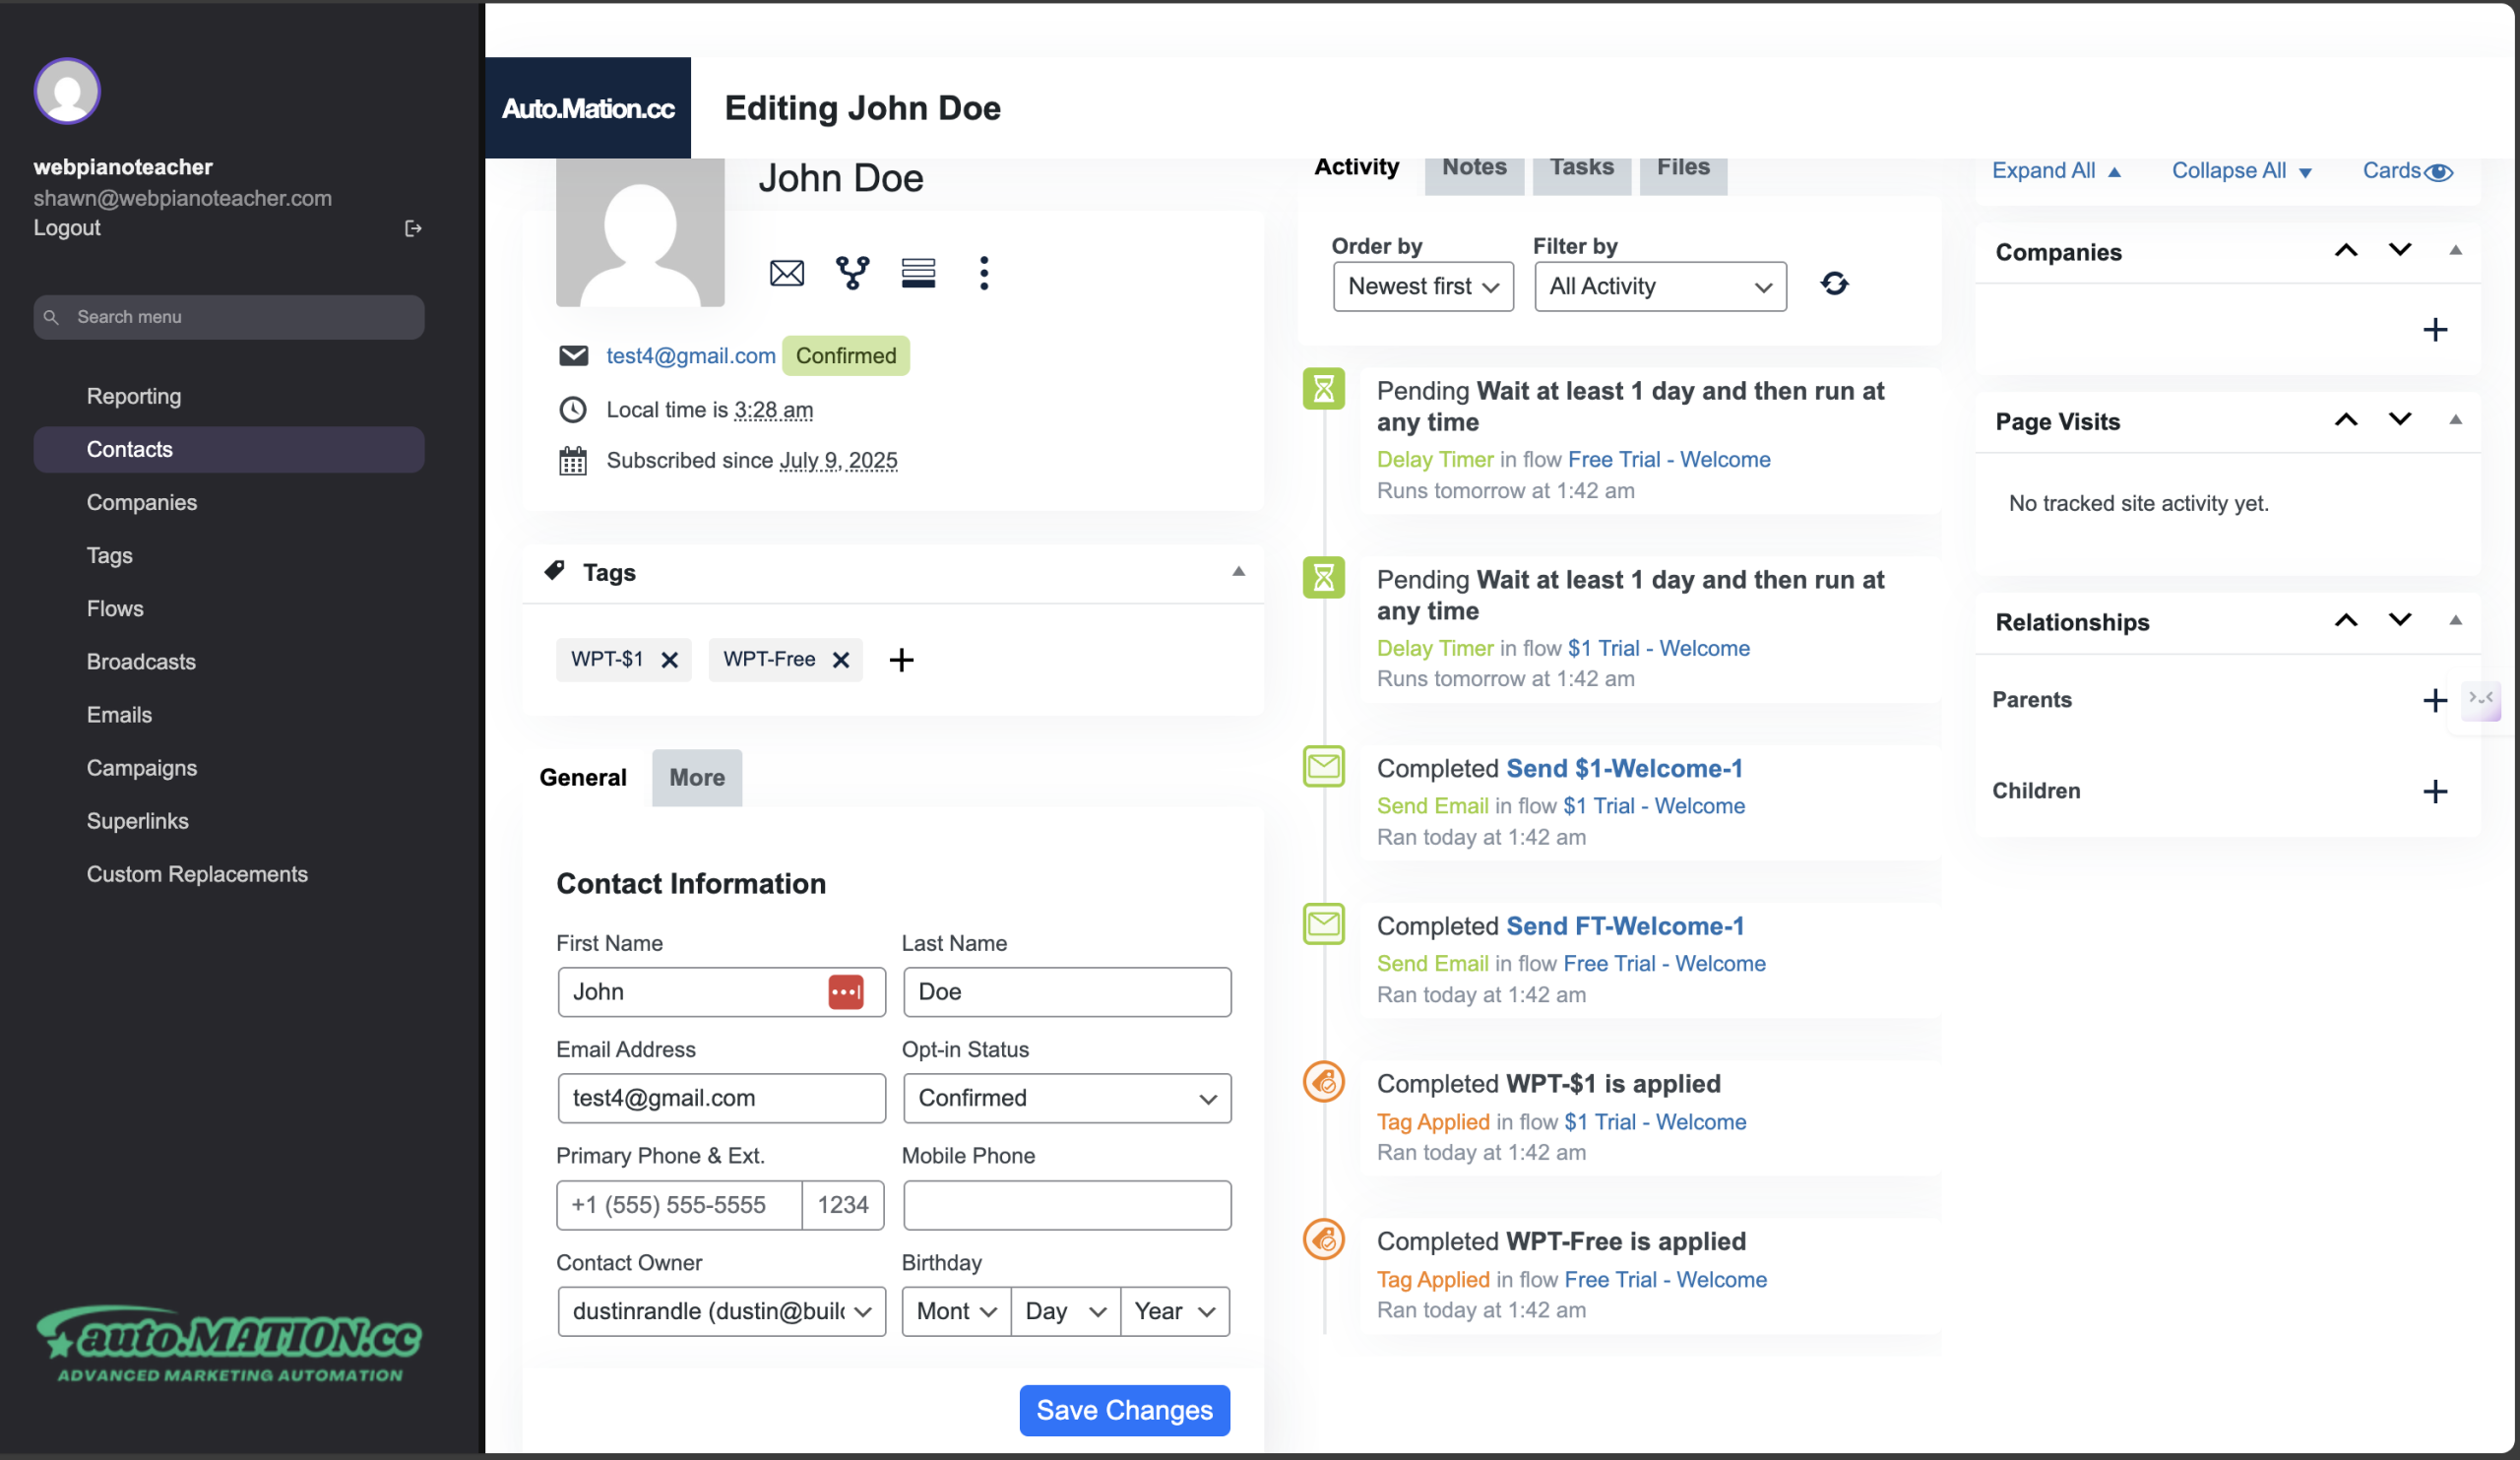Click the stacked lines list icon
This screenshot has height=1460, width=2520.
click(918, 273)
